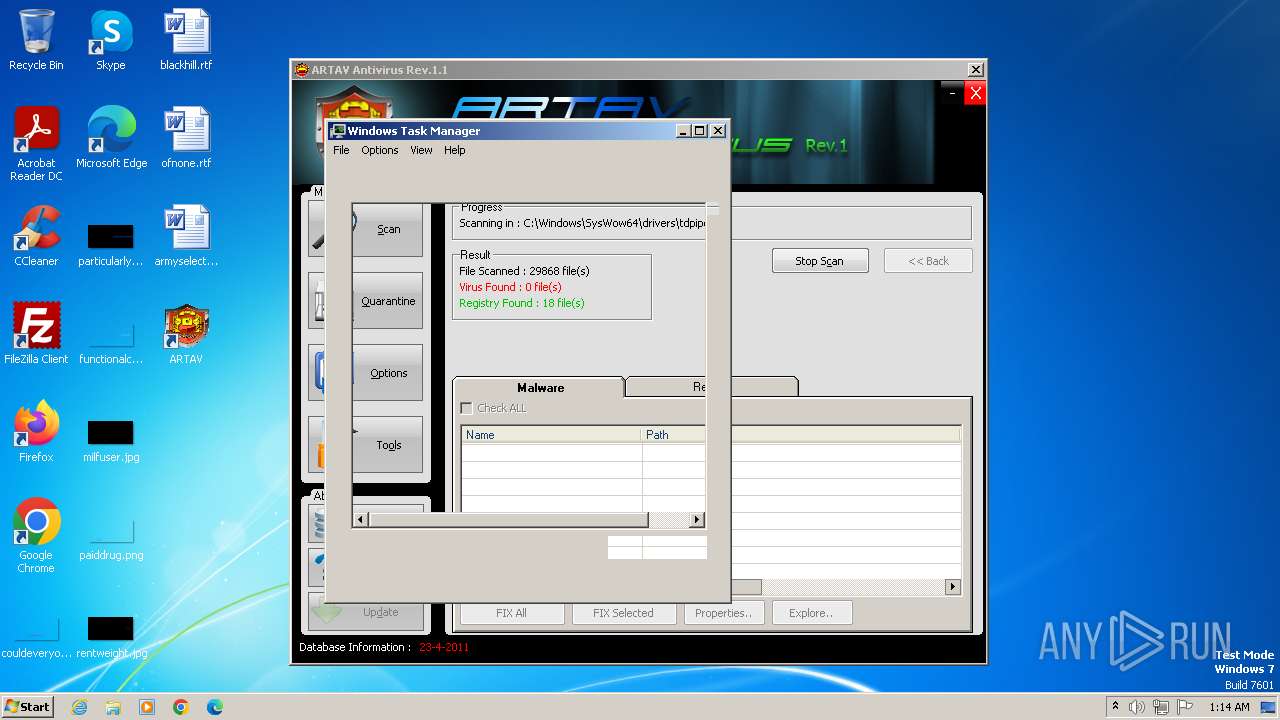Image resolution: width=1280 pixels, height=720 pixels.
Task: Open Chrome from taskbar
Action: point(181,707)
